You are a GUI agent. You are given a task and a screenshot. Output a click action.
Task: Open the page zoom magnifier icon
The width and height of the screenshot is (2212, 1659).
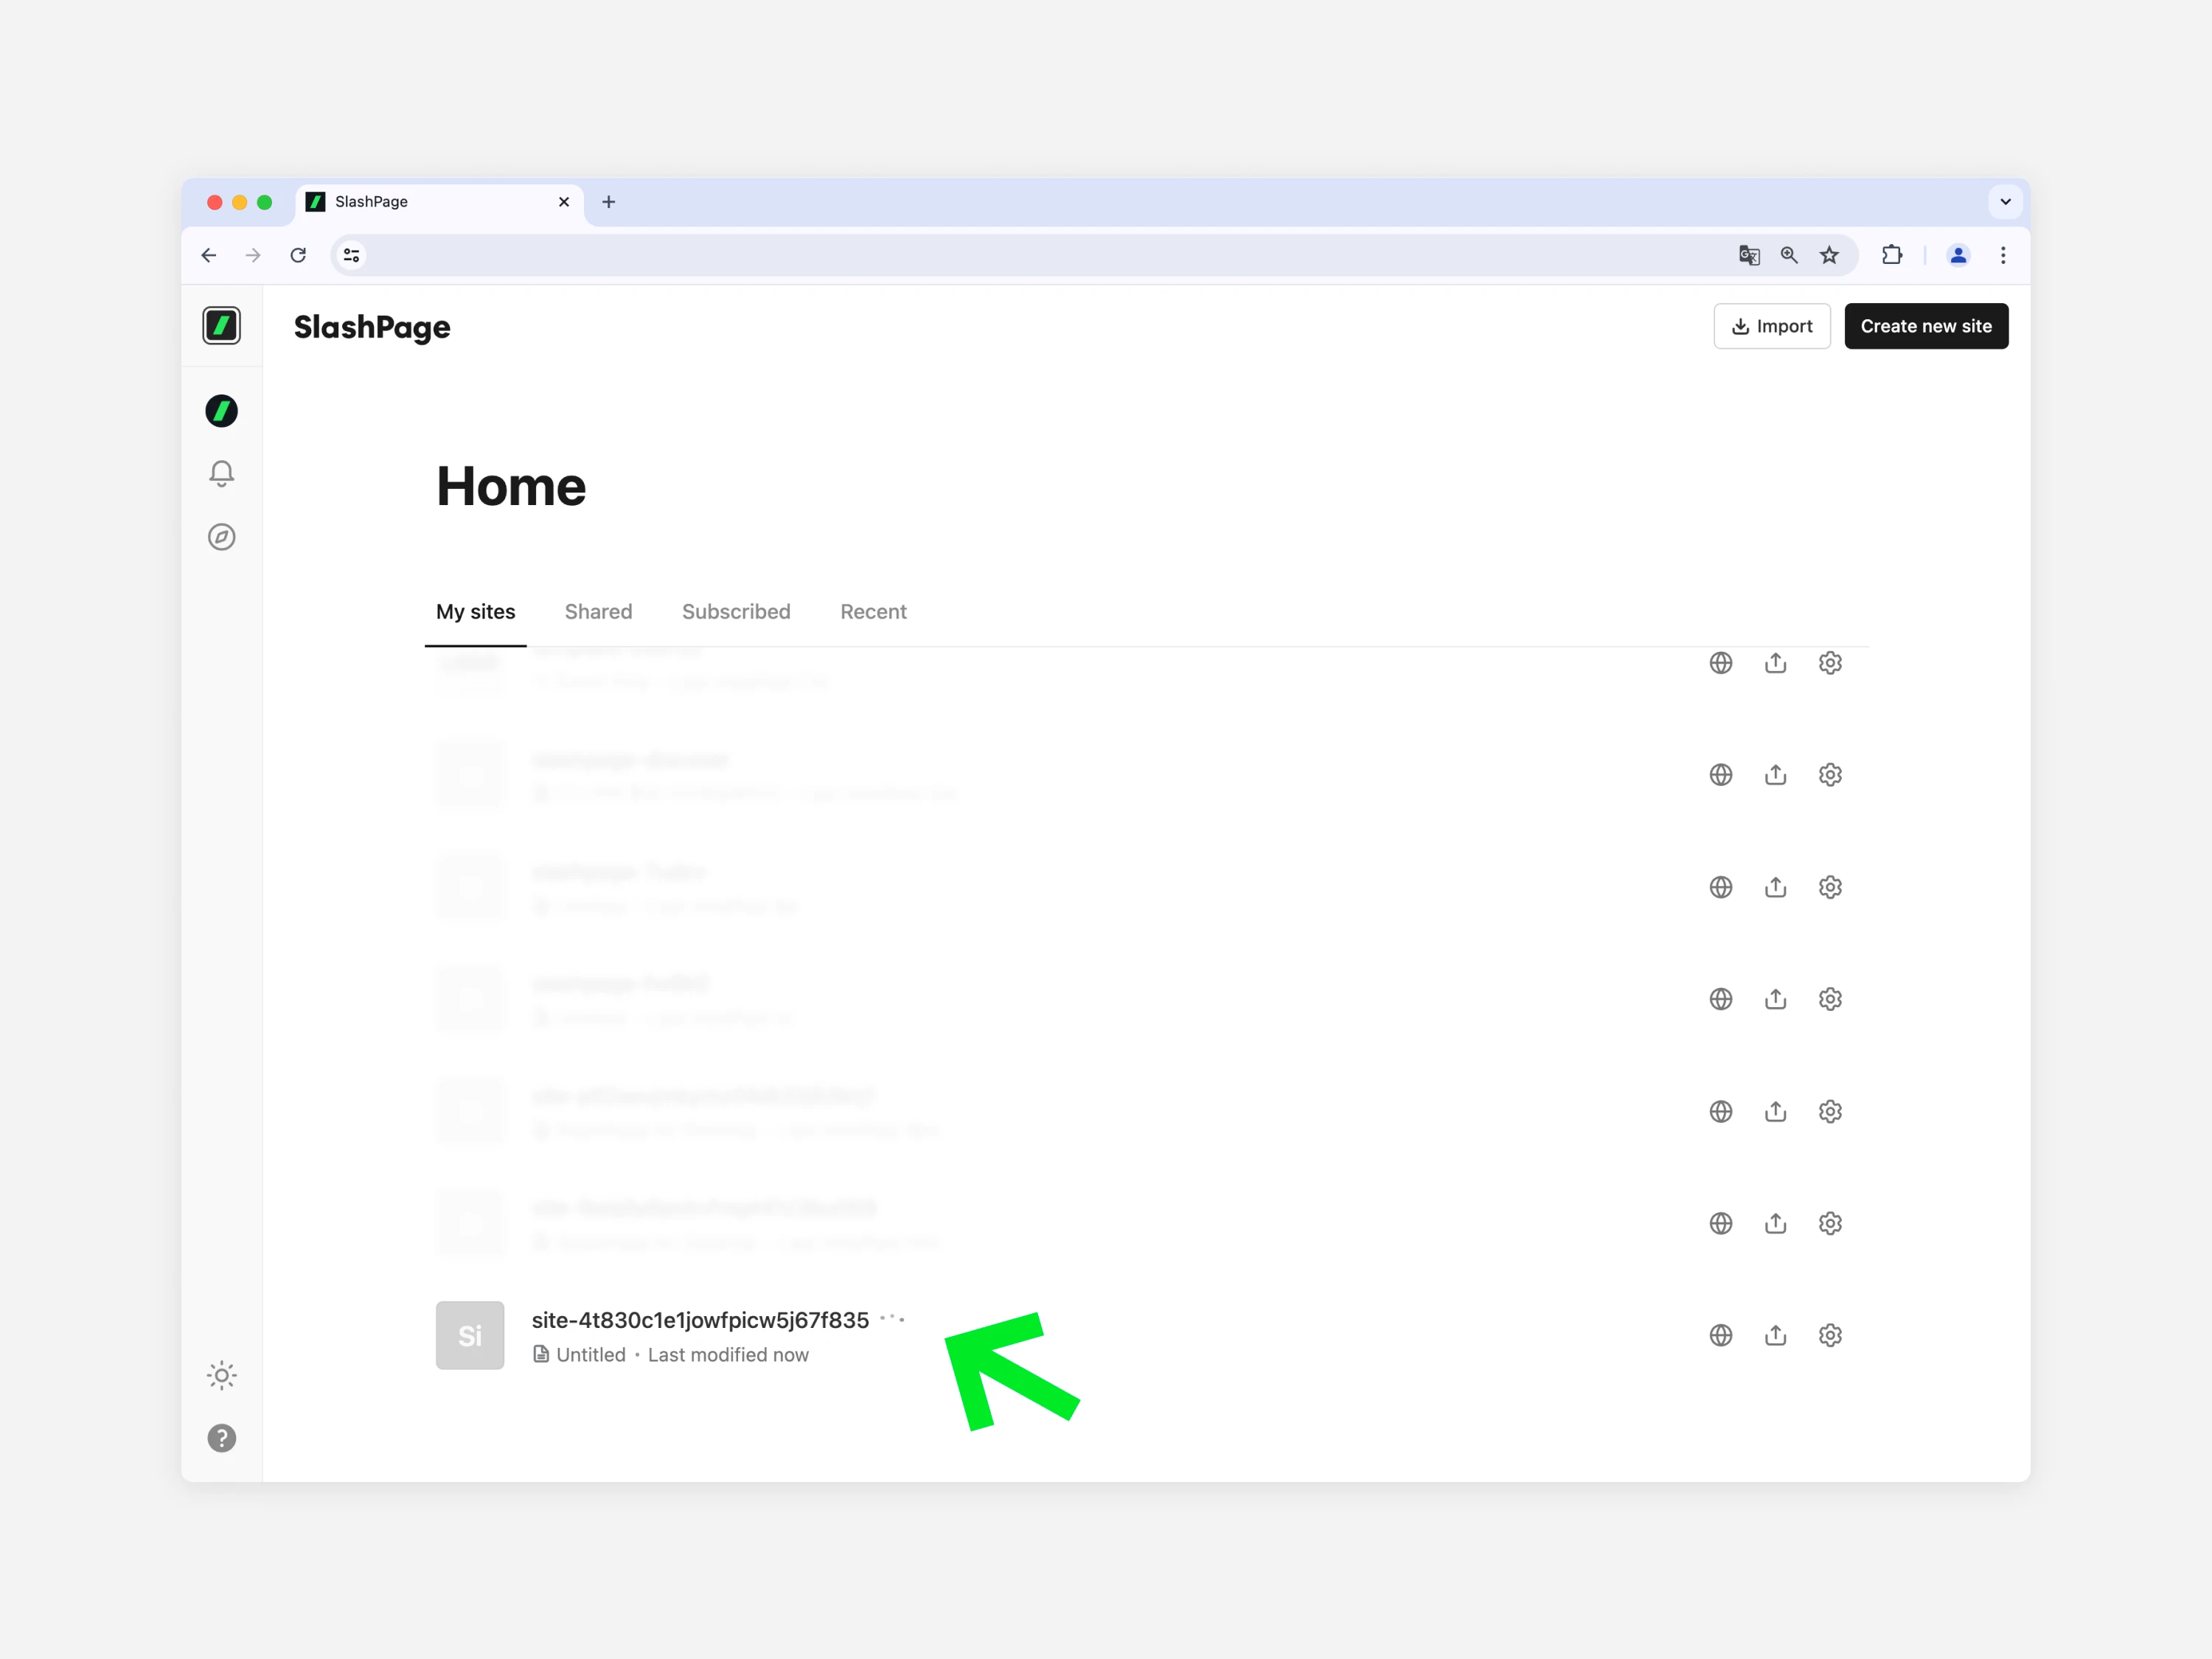[x=1789, y=256]
